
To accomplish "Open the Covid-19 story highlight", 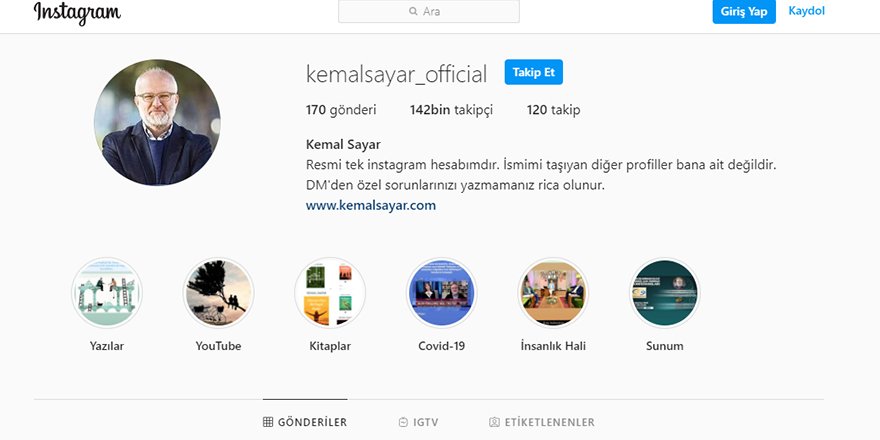I will pos(441,293).
